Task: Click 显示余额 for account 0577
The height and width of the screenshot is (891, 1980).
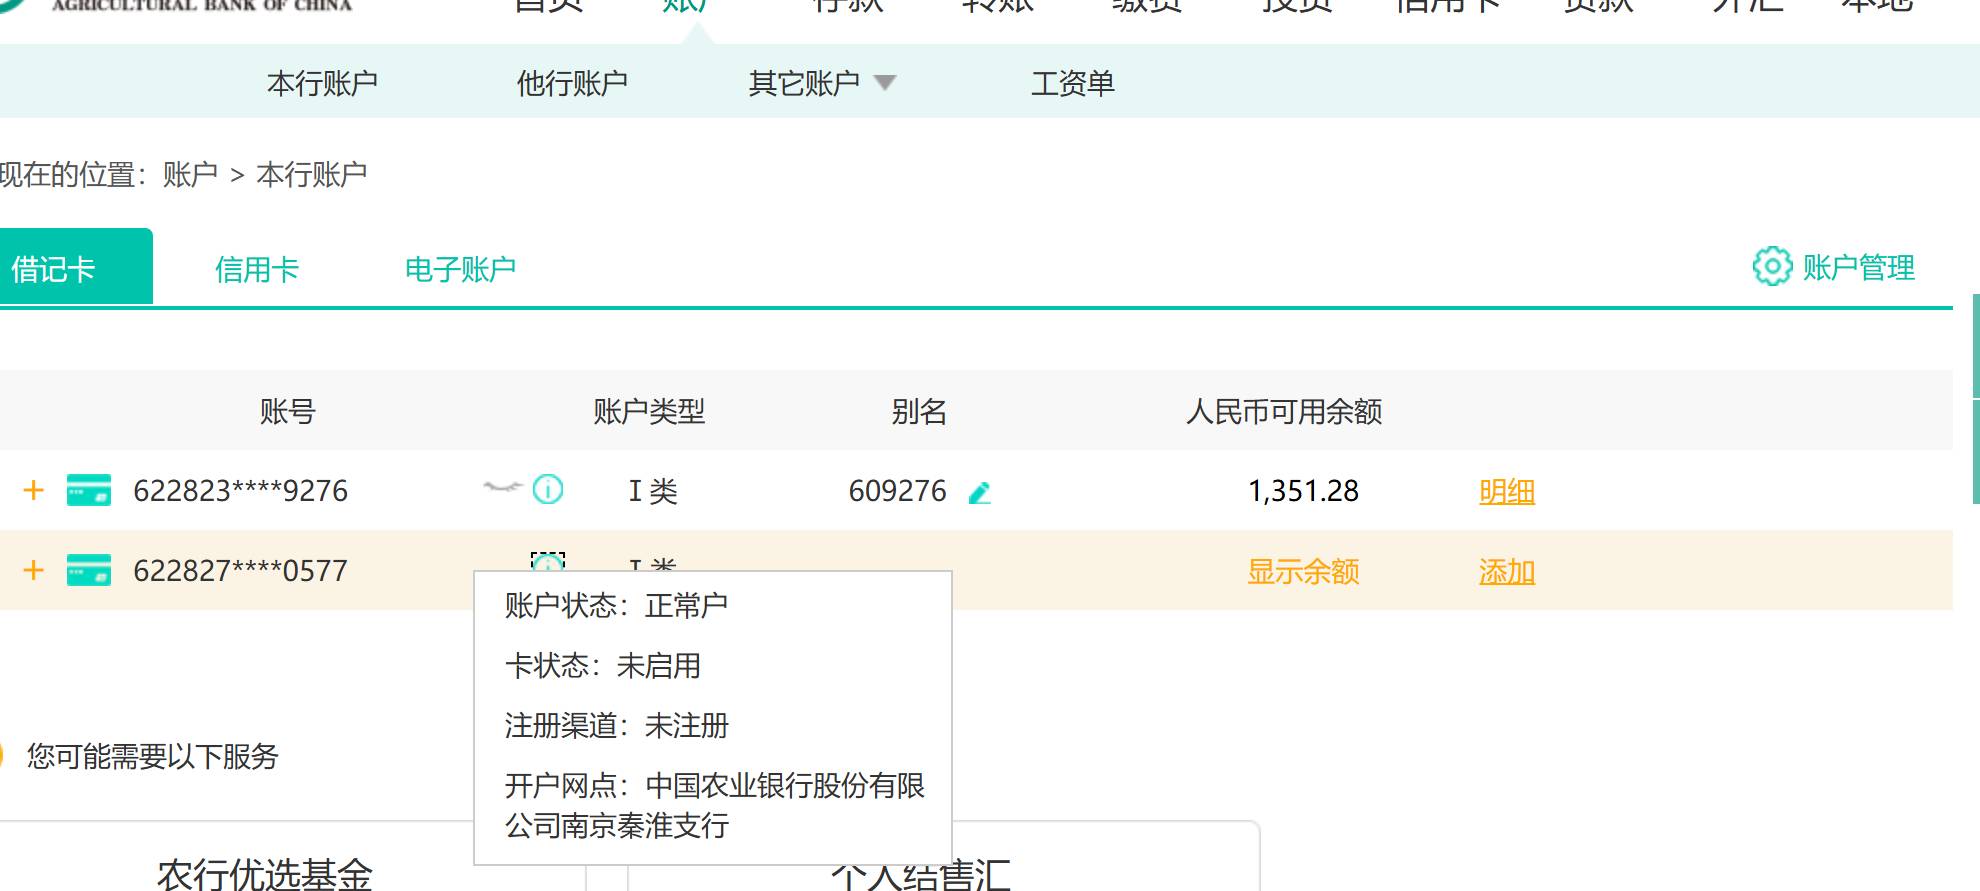Action: click(1303, 571)
